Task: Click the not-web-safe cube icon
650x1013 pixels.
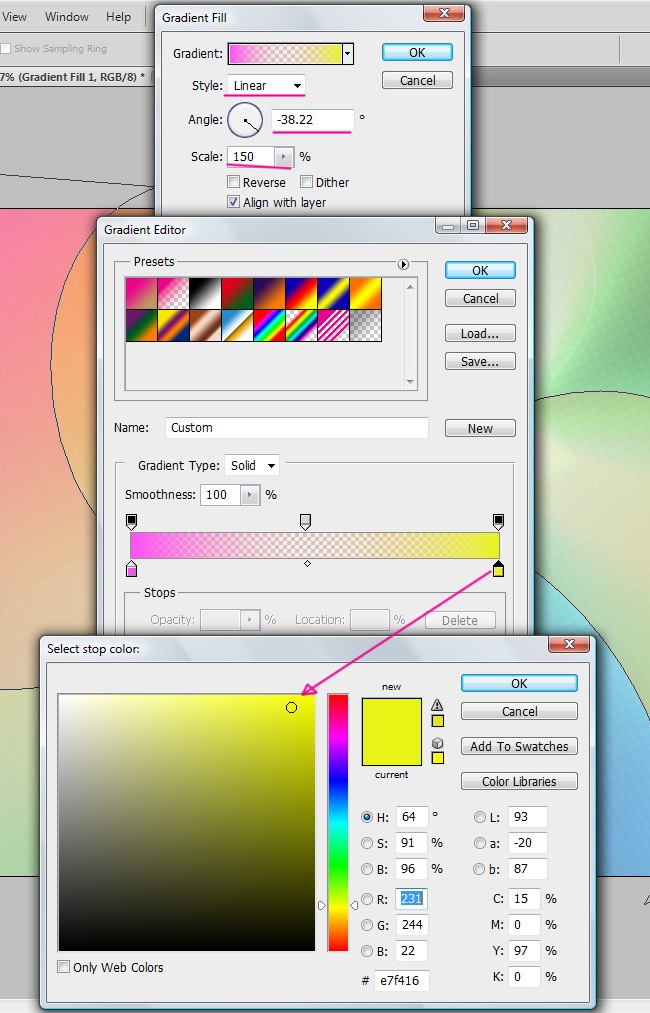Action: 437,743
